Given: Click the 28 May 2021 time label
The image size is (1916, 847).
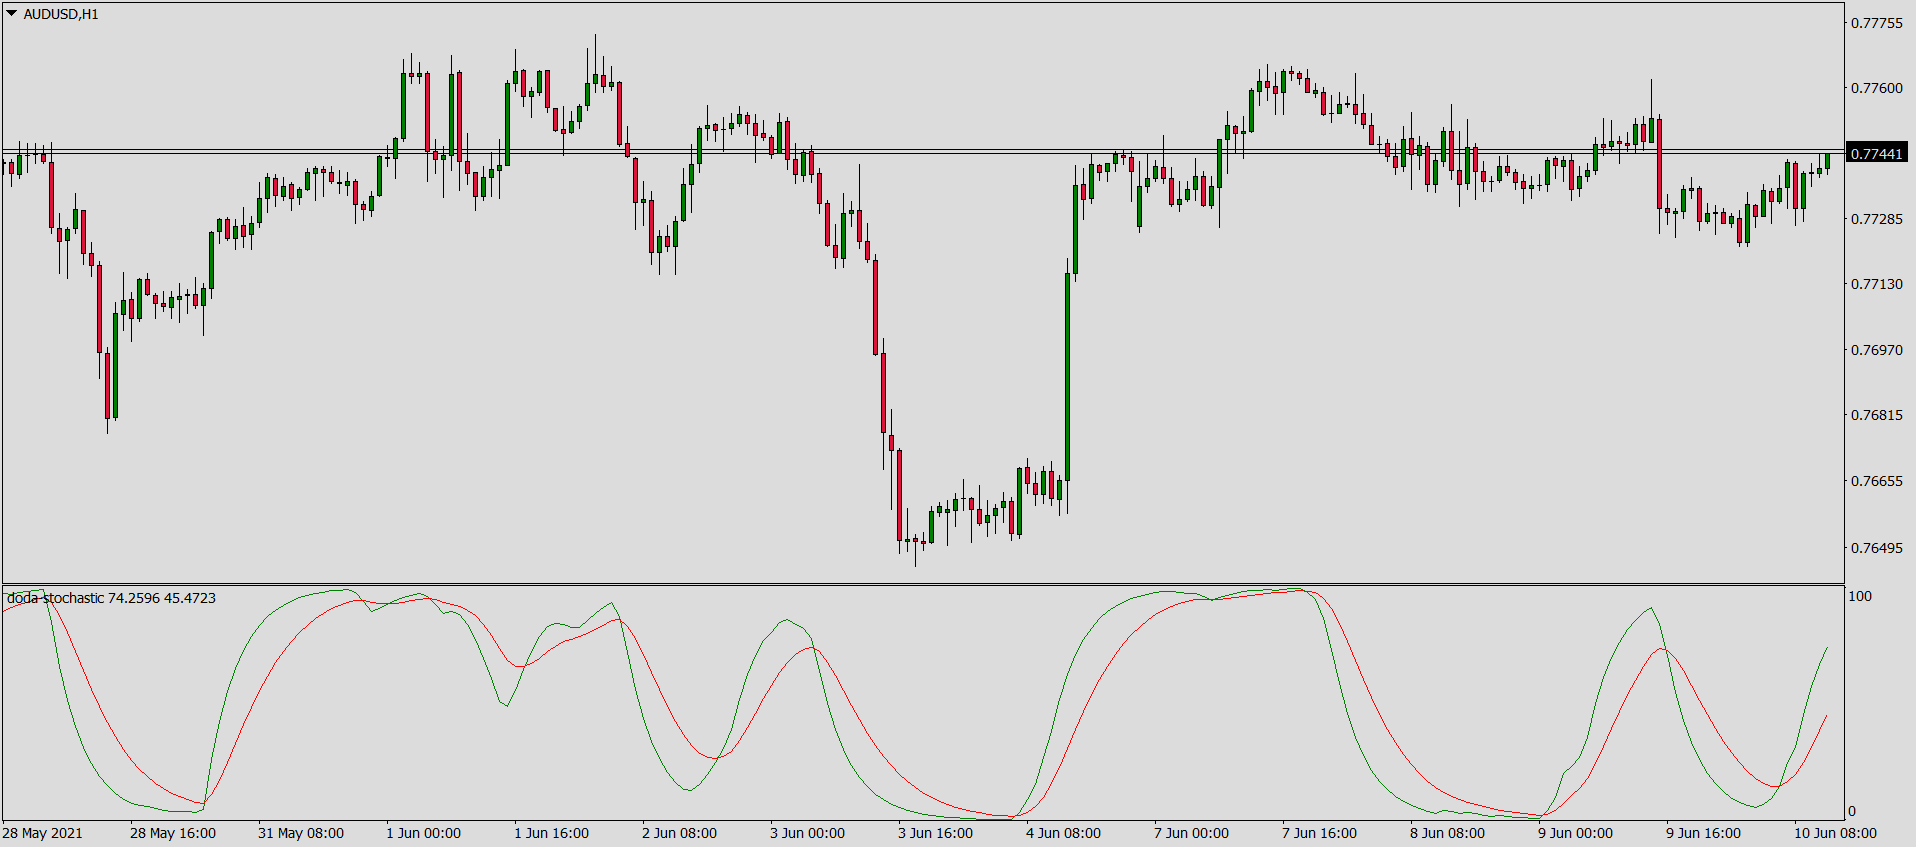Looking at the screenshot, I should point(43,833).
